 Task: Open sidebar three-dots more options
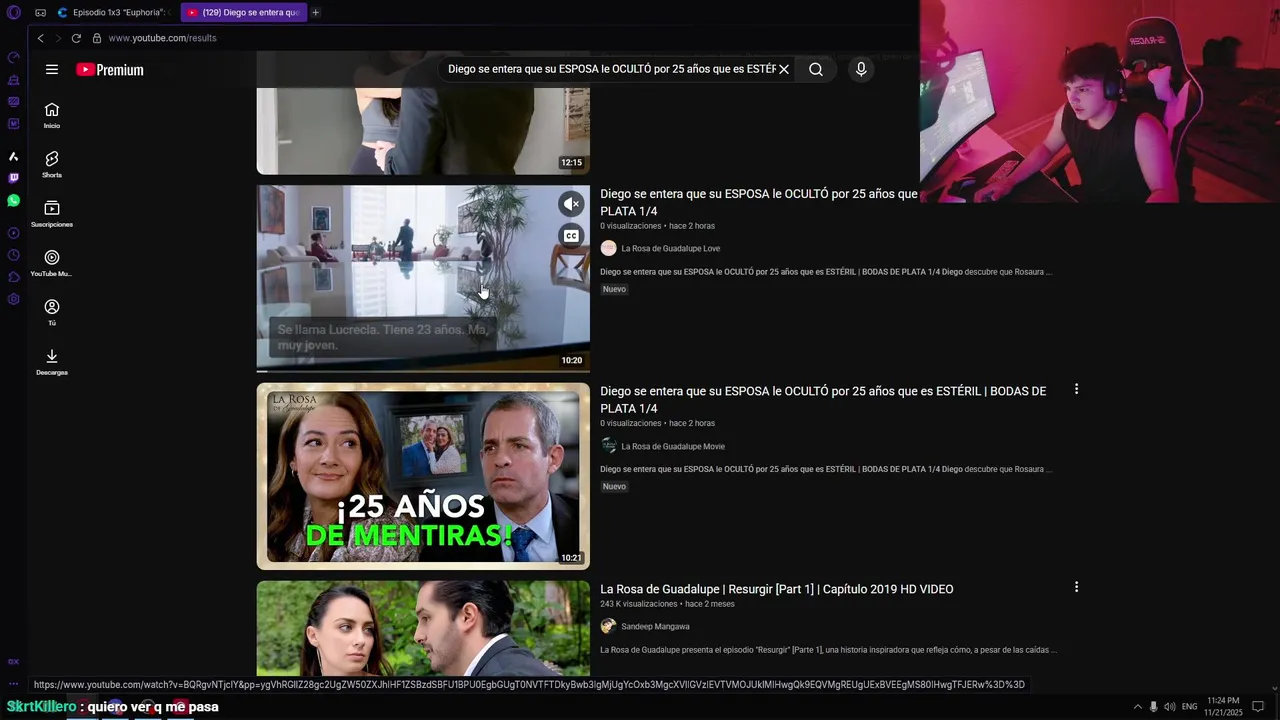[x=13, y=684]
